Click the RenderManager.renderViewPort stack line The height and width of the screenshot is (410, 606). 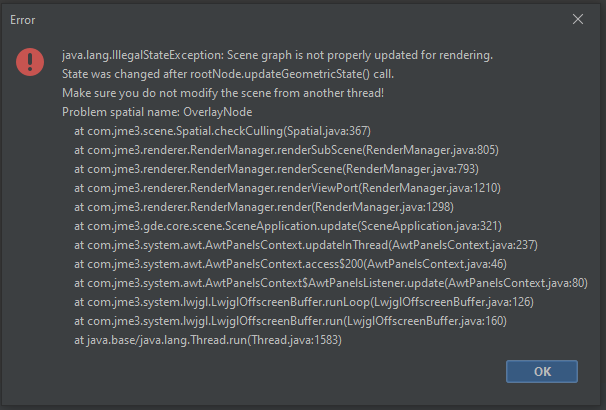coord(287,188)
